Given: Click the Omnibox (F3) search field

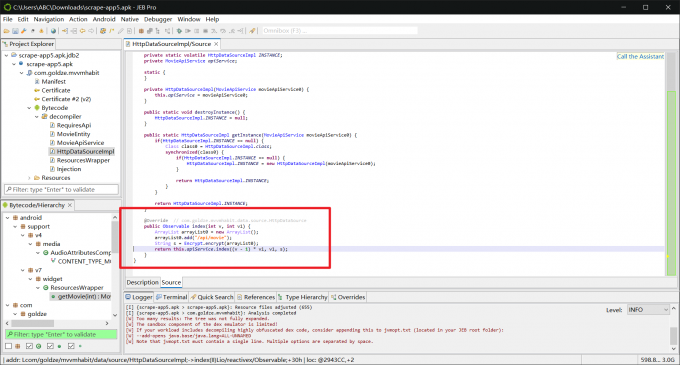Looking at the screenshot, I should 339,31.
